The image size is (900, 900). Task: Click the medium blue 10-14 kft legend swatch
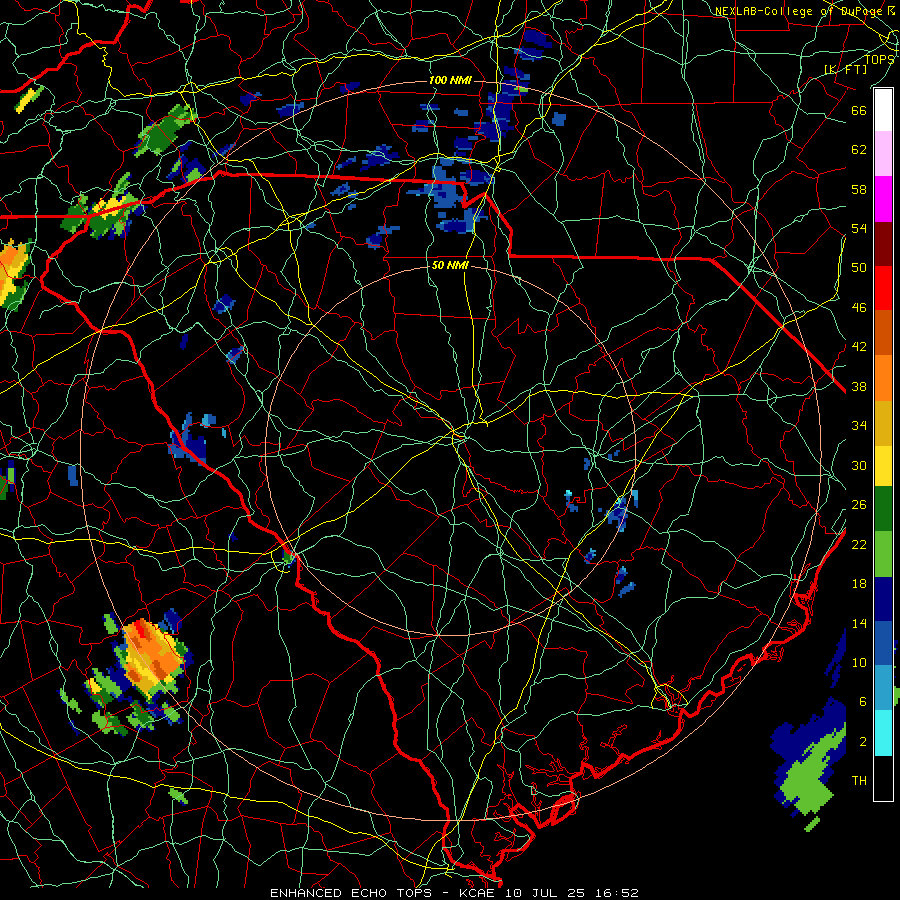pos(883,643)
